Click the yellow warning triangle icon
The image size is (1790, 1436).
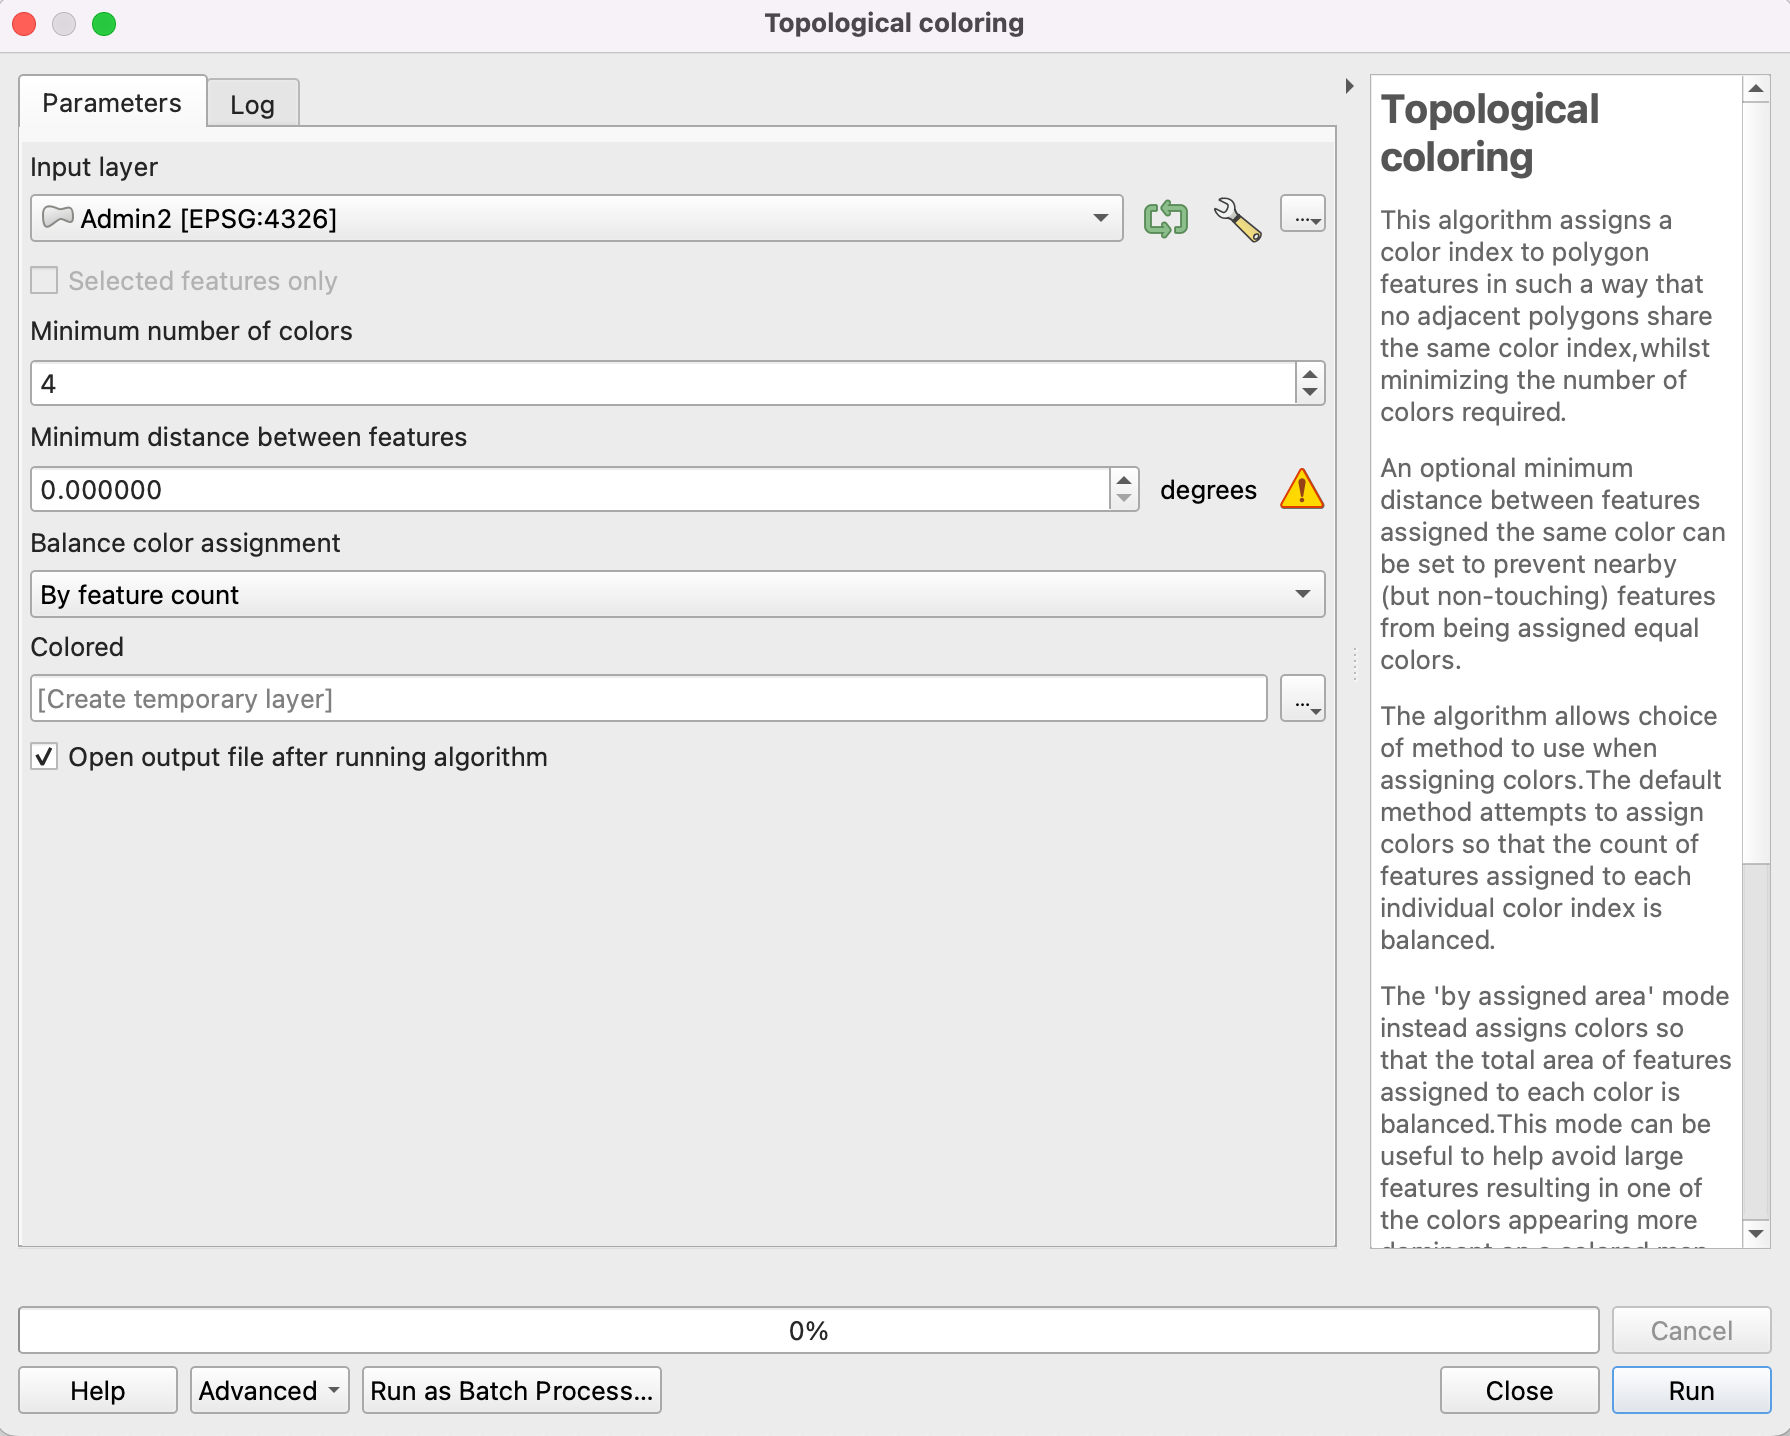[1301, 490]
